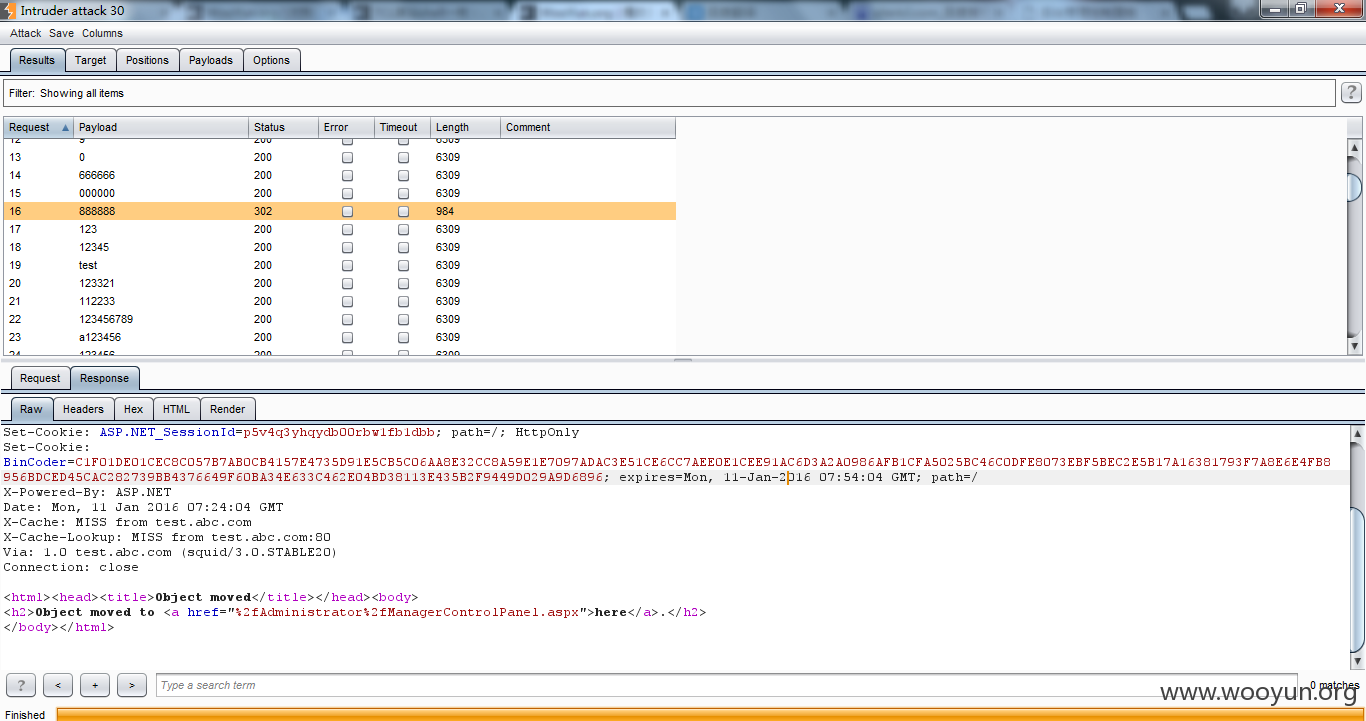
Task: Switch to the Results tab
Action: pos(37,60)
